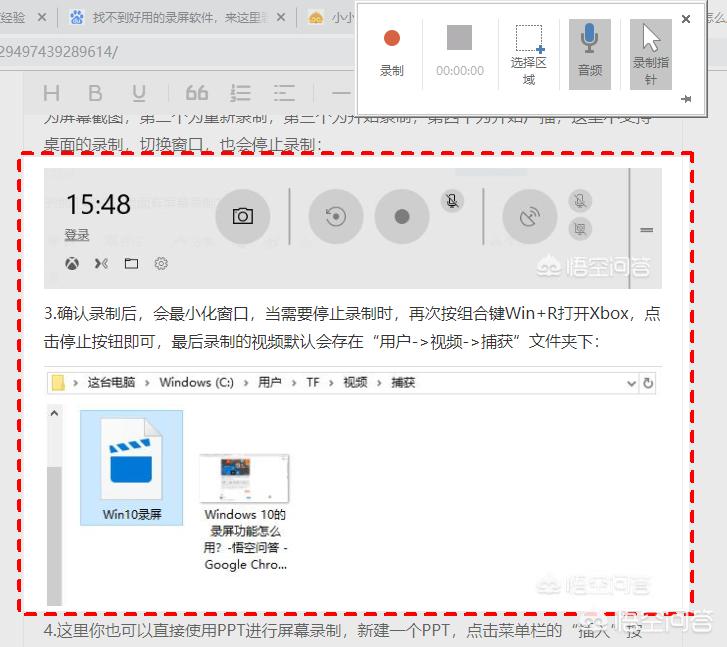Image resolution: width=727 pixels, height=647 pixels.
Task: Insert bulleted list from editor toolbar
Action: click(x=284, y=93)
